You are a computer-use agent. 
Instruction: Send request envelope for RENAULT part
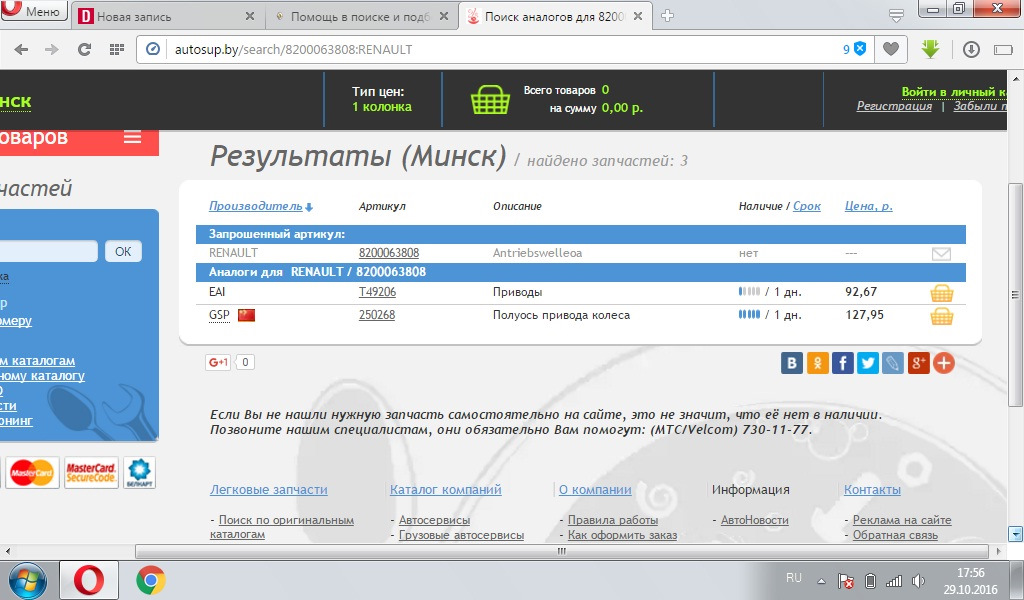[941, 253]
